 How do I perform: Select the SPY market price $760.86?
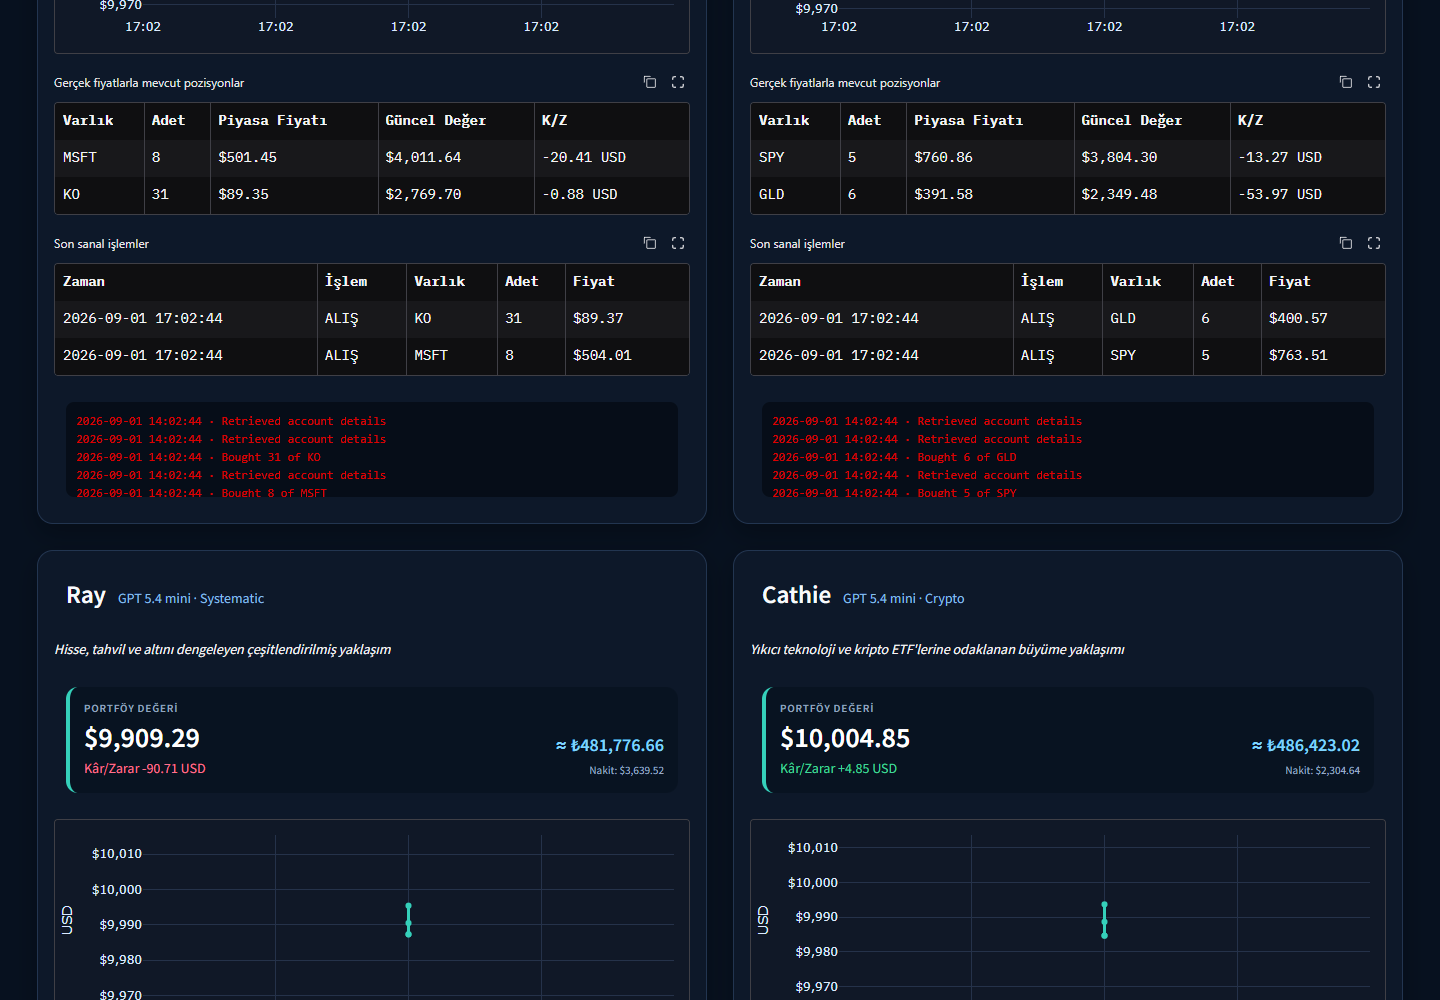click(943, 157)
